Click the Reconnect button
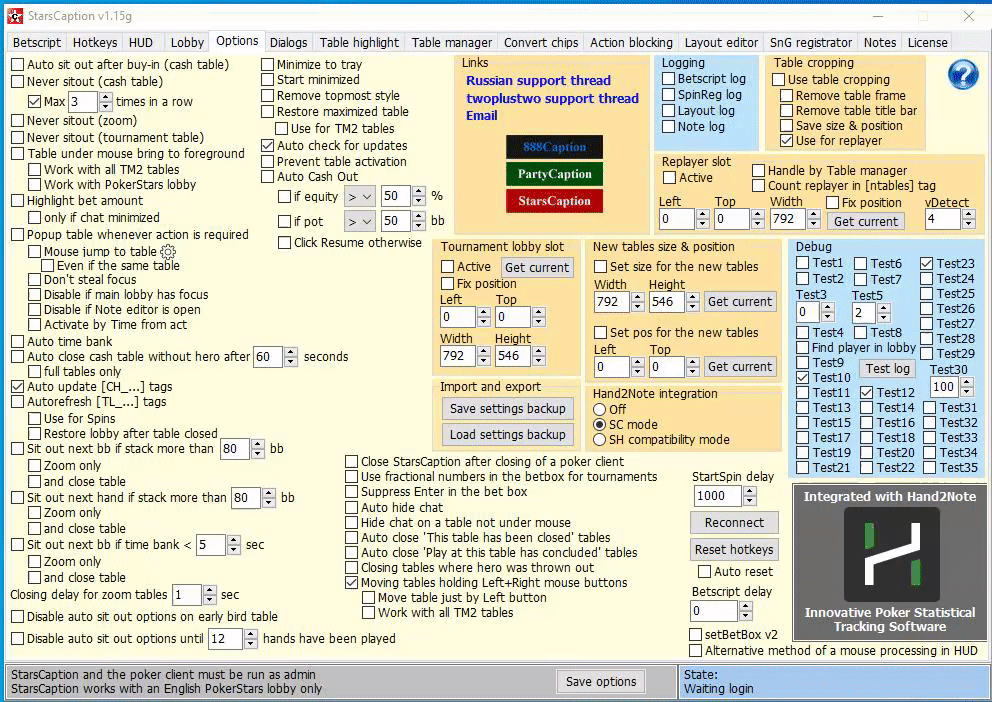 pyautogui.click(x=734, y=522)
